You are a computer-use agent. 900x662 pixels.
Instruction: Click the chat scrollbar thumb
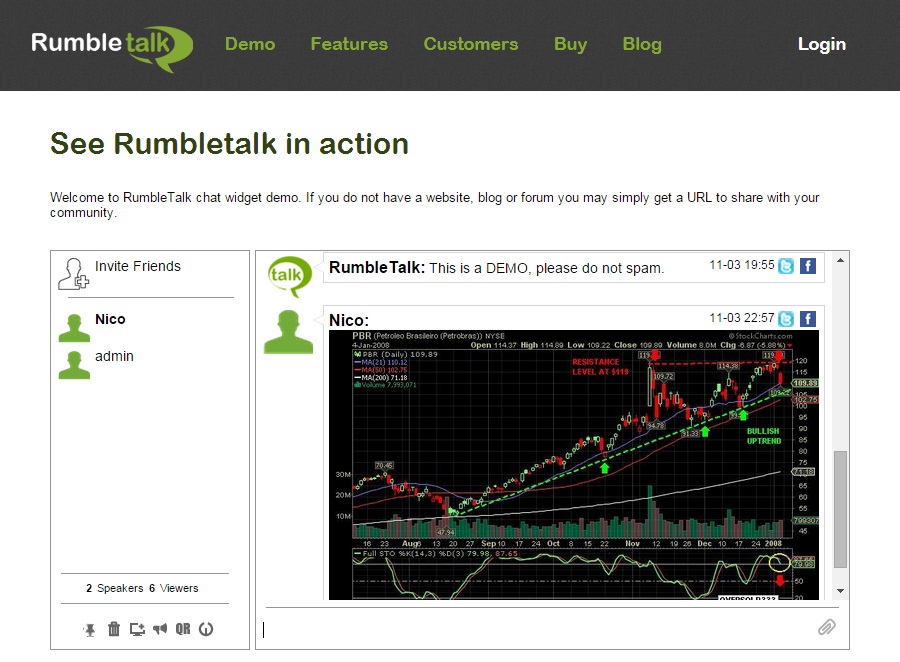coord(840,509)
